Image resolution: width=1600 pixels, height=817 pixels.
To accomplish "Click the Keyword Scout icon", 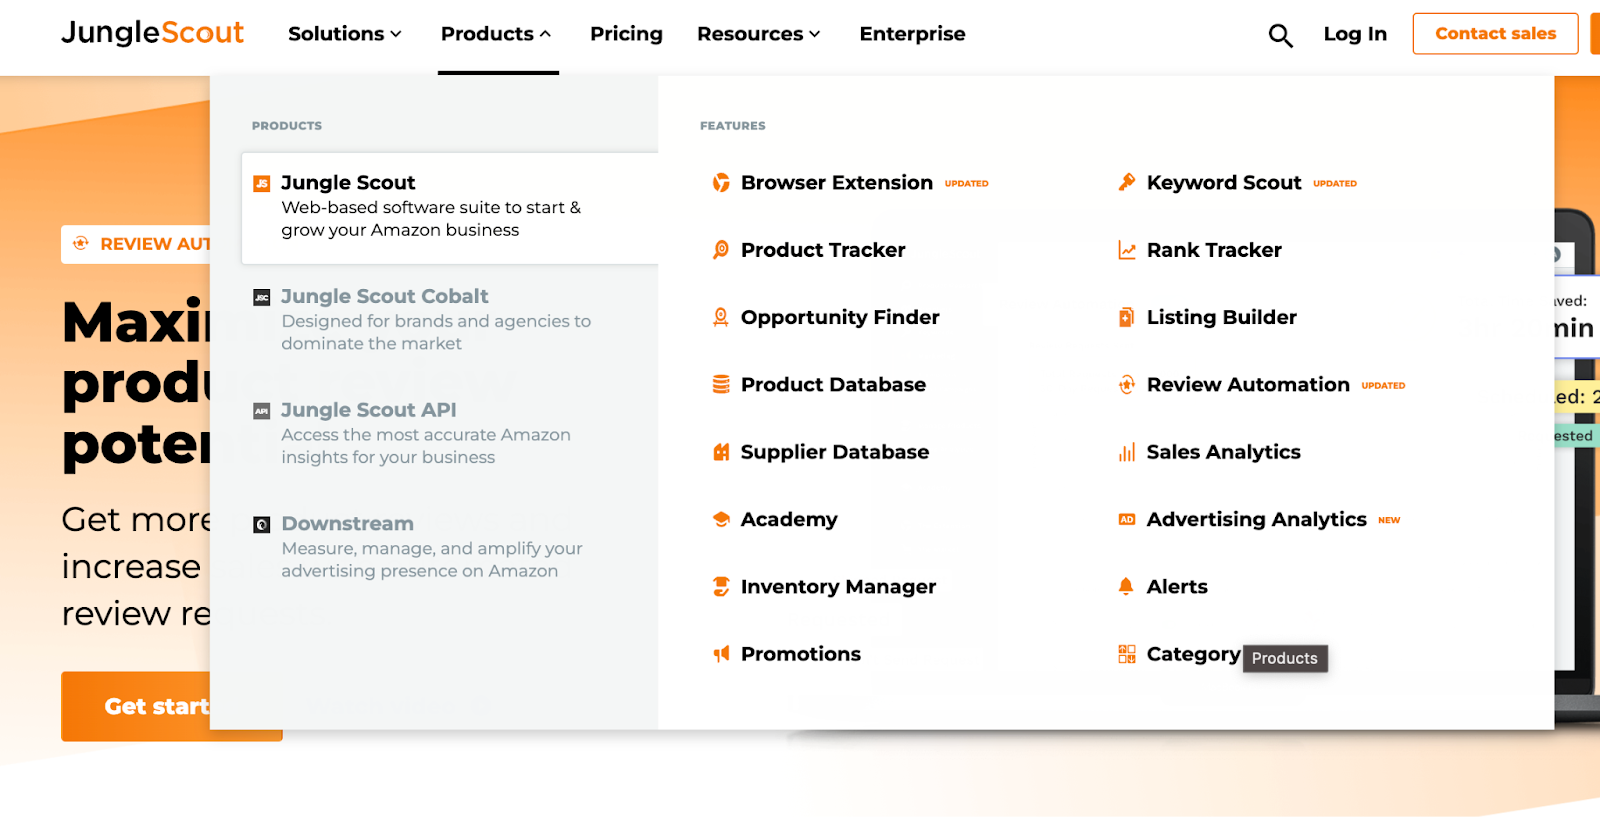I will [x=1127, y=183].
